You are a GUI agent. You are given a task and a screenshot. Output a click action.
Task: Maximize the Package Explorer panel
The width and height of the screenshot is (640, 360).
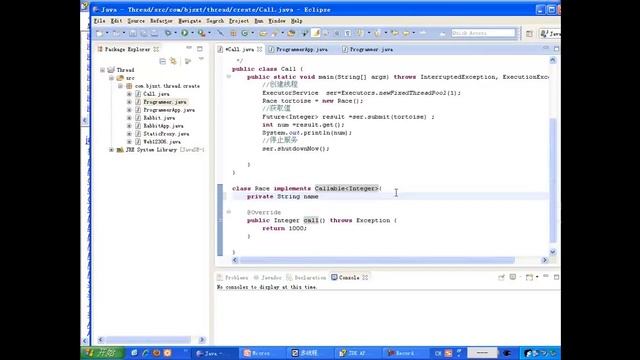(200, 49)
